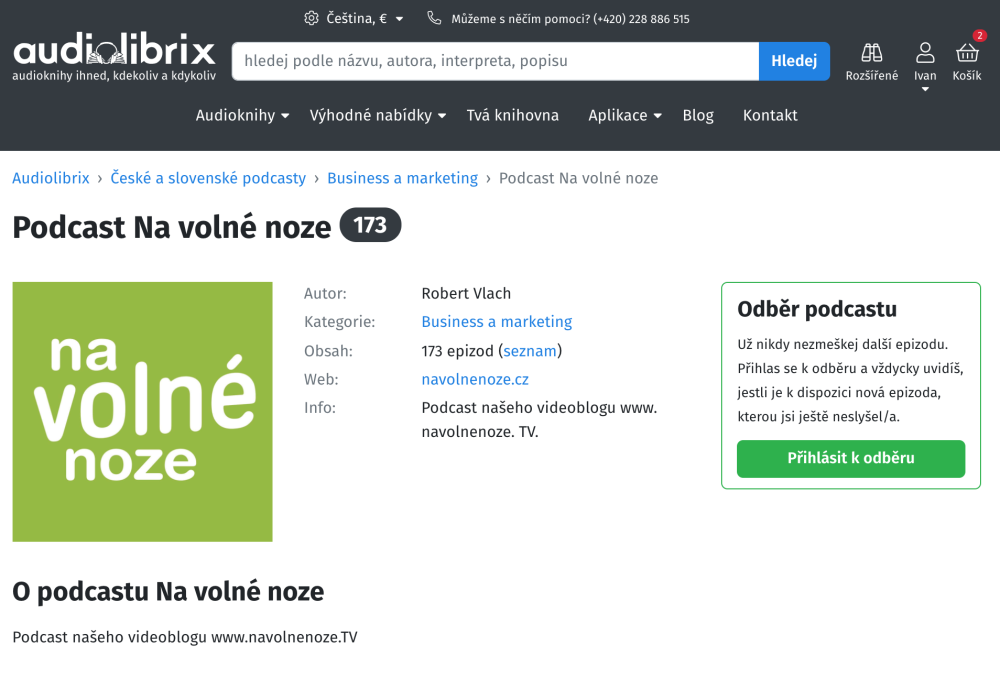Click the O podcastu Na volné noze heading
This screenshot has height=678, width=1000.
click(x=168, y=592)
